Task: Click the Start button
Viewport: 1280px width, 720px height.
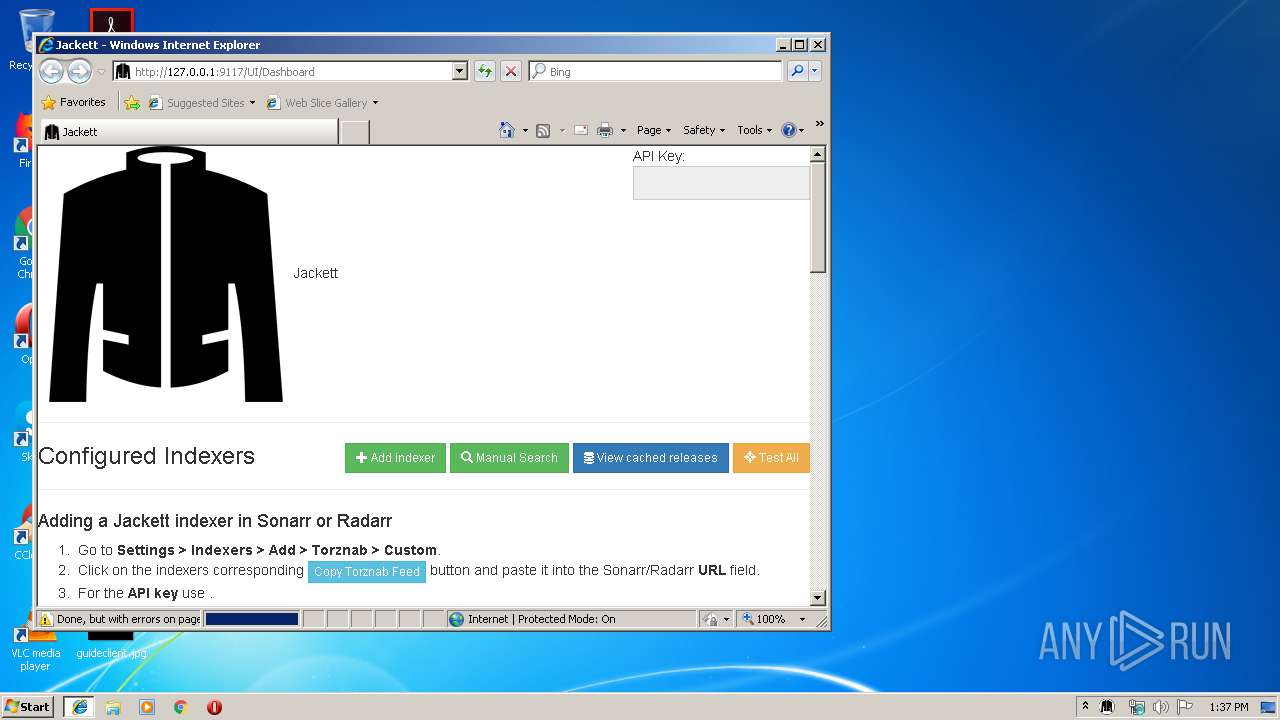Action: coord(28,707)
